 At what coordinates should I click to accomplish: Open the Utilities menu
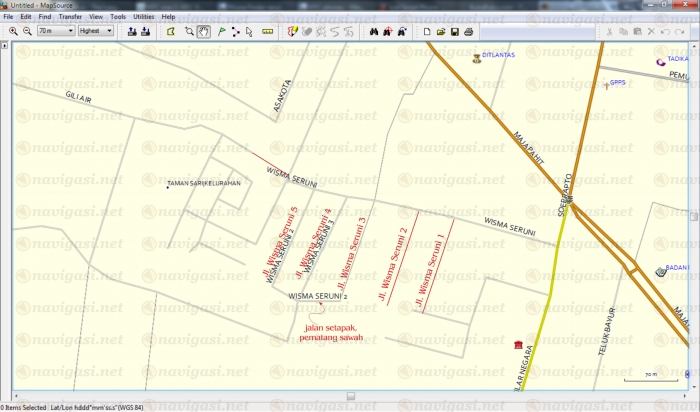coord(143,17)
